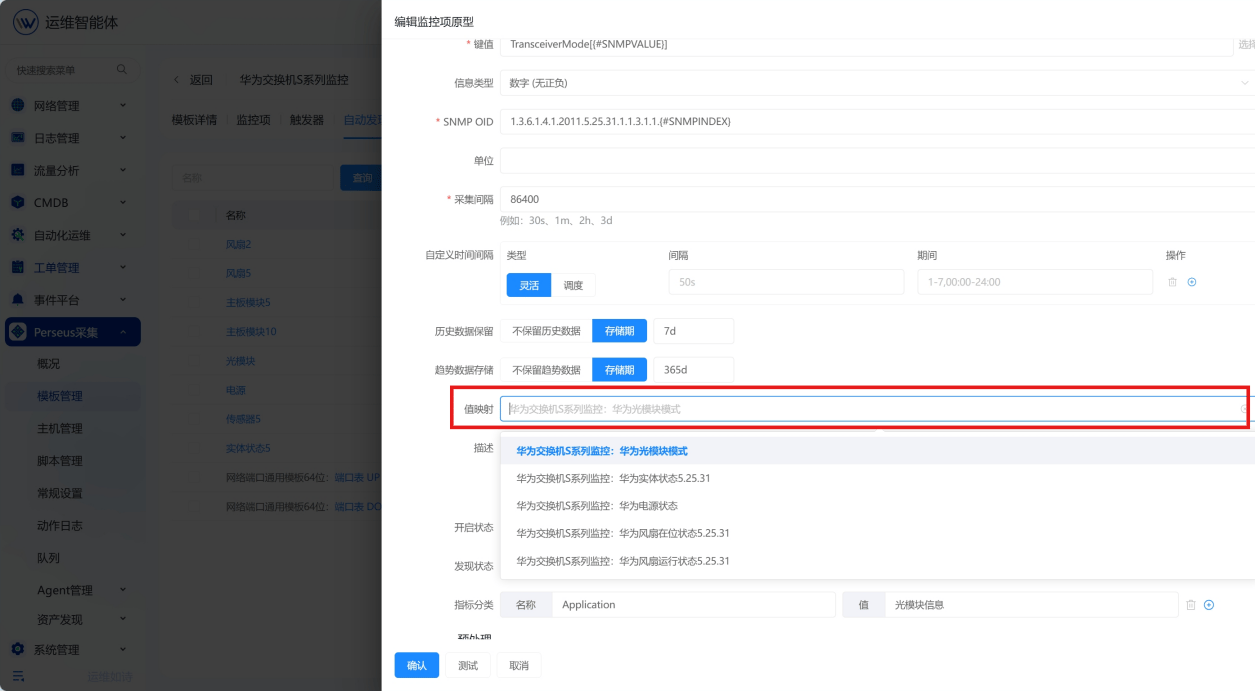This screenshot has width=1256, height=692.
Task: Click the sidebar collapse icon at bottom
Action: click(x=17, y=676)
